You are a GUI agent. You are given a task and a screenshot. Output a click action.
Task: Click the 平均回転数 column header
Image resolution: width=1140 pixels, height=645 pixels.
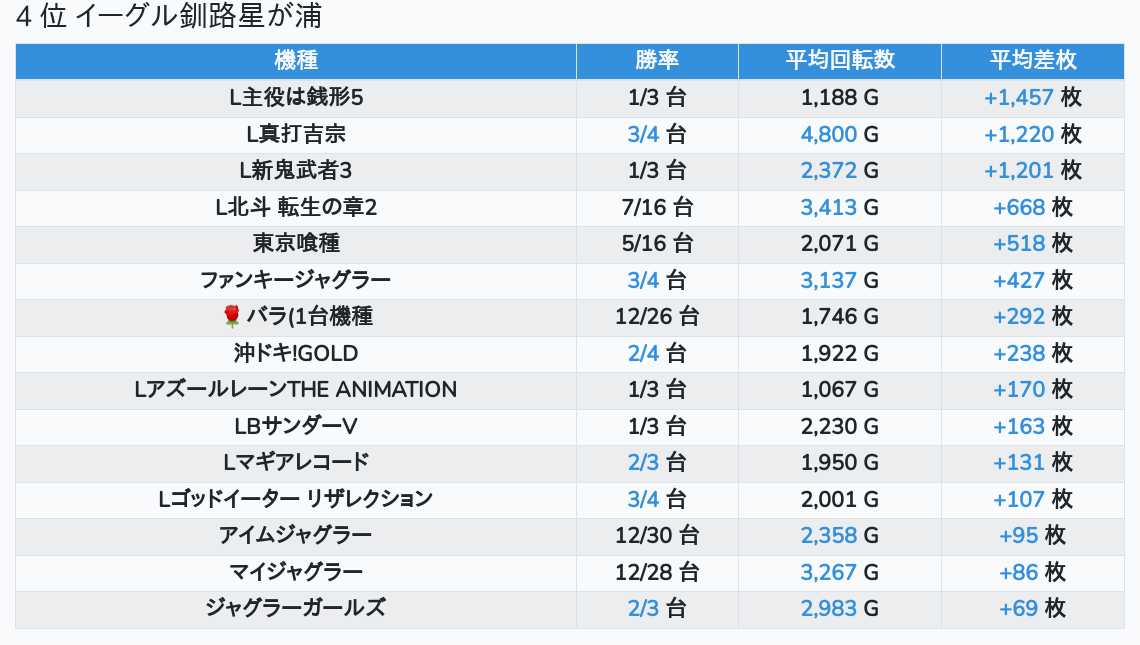[x=839, y=60]
